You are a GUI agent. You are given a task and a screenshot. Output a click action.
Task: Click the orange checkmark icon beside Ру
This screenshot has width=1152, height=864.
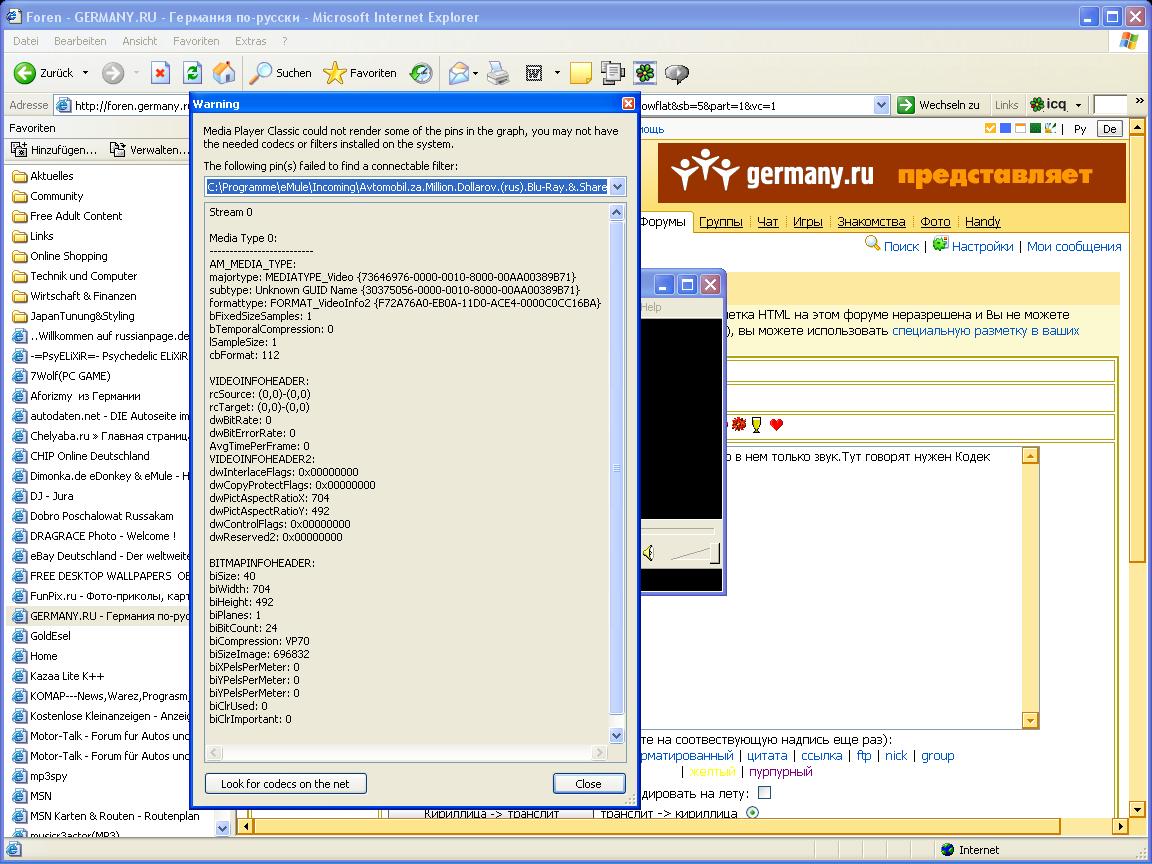pyautogui.click(x=990, y=129)
